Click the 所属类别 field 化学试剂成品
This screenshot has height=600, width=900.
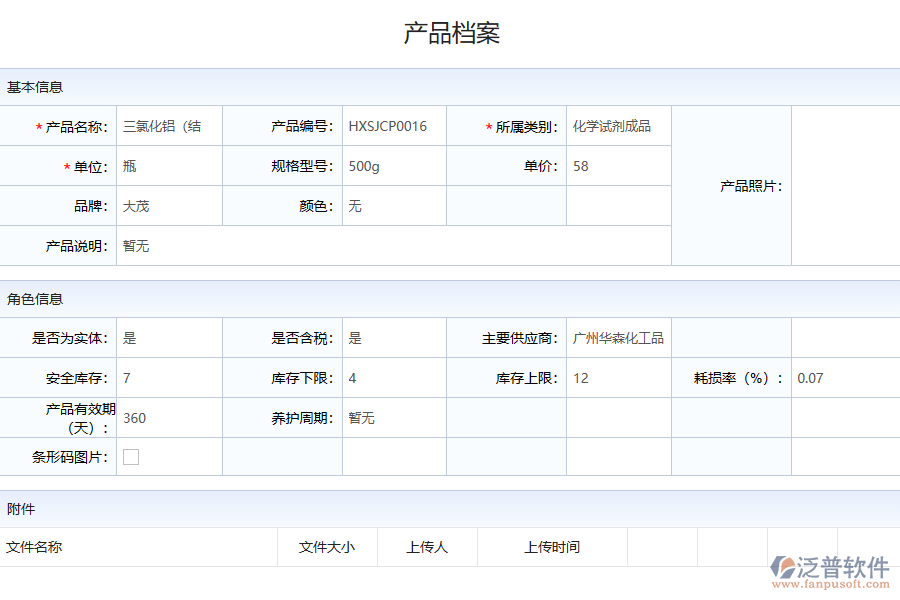618,125
